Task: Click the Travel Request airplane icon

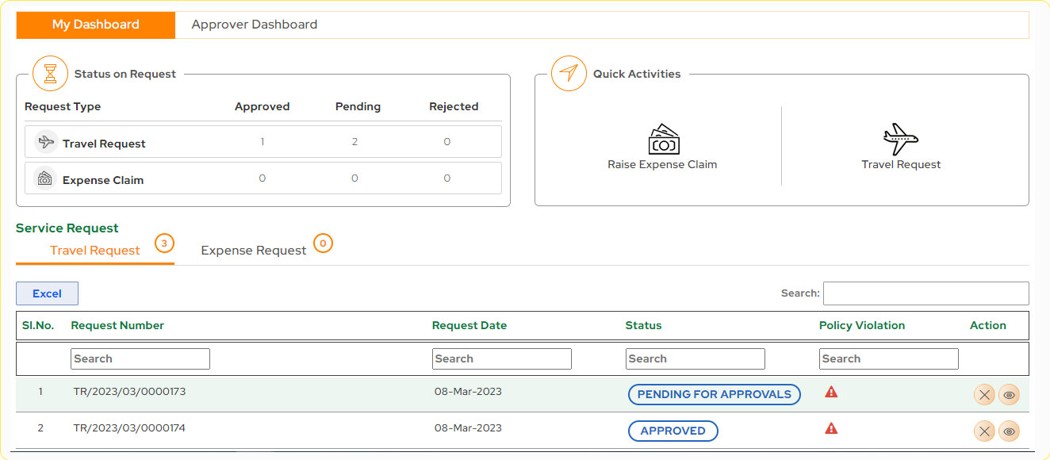Action: 900,139
